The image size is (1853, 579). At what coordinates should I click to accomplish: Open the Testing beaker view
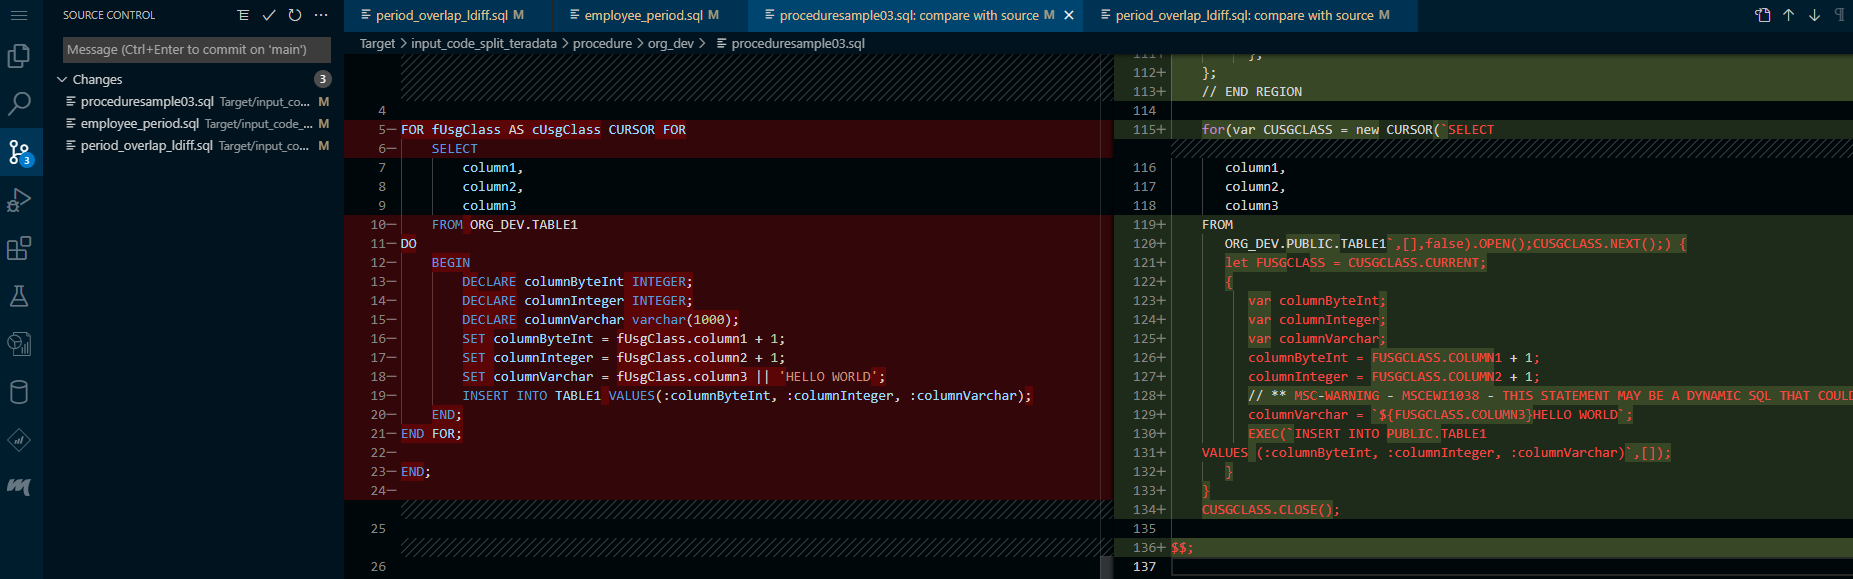(19, 296)
